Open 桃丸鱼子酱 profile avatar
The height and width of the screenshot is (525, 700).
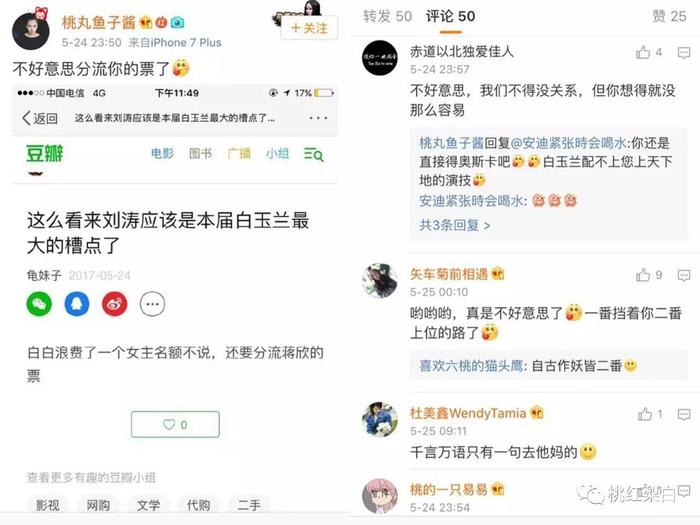(x=31, y=31)
